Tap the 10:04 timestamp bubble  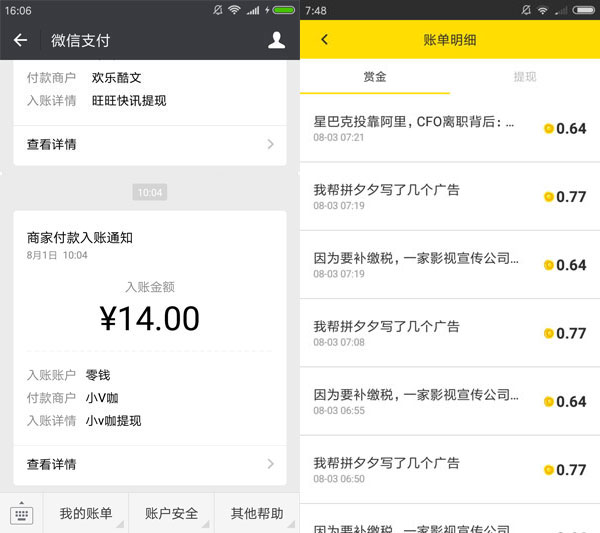[x=150, y=192]
